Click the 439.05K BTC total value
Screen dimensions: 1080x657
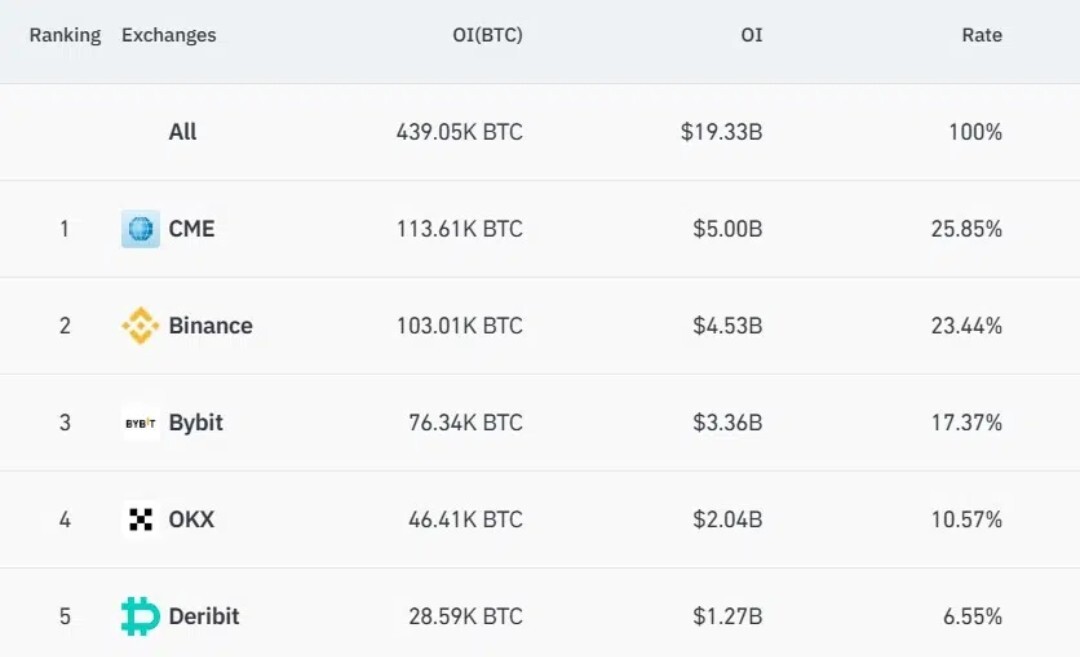coord(459,132)
